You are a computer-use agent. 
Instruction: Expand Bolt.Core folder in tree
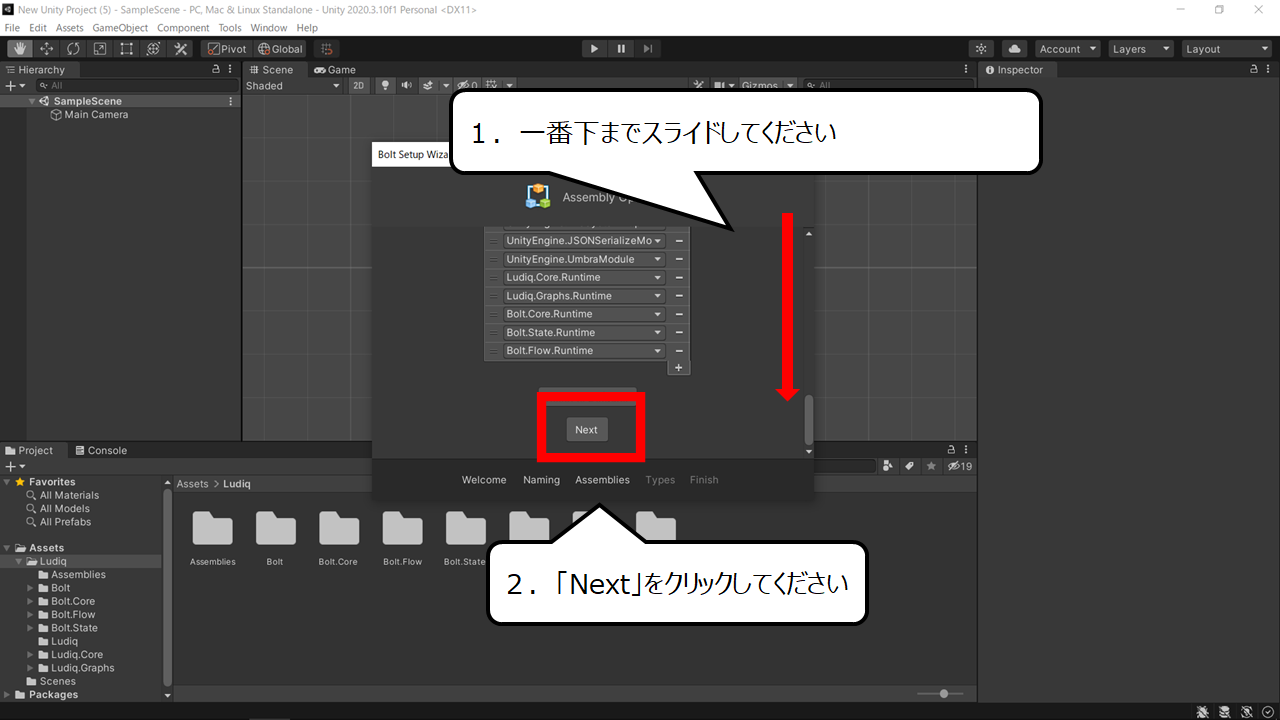pyautogui.click(x=31, y=601)
